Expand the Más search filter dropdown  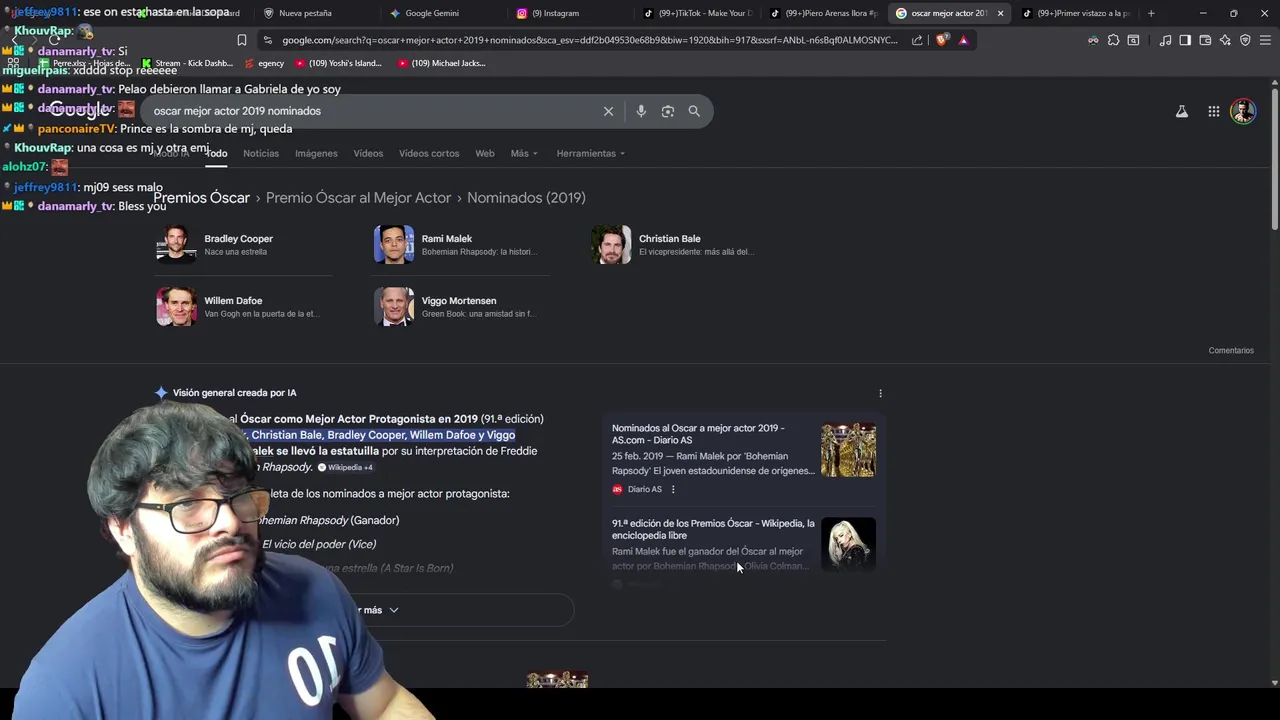[524, 153]
